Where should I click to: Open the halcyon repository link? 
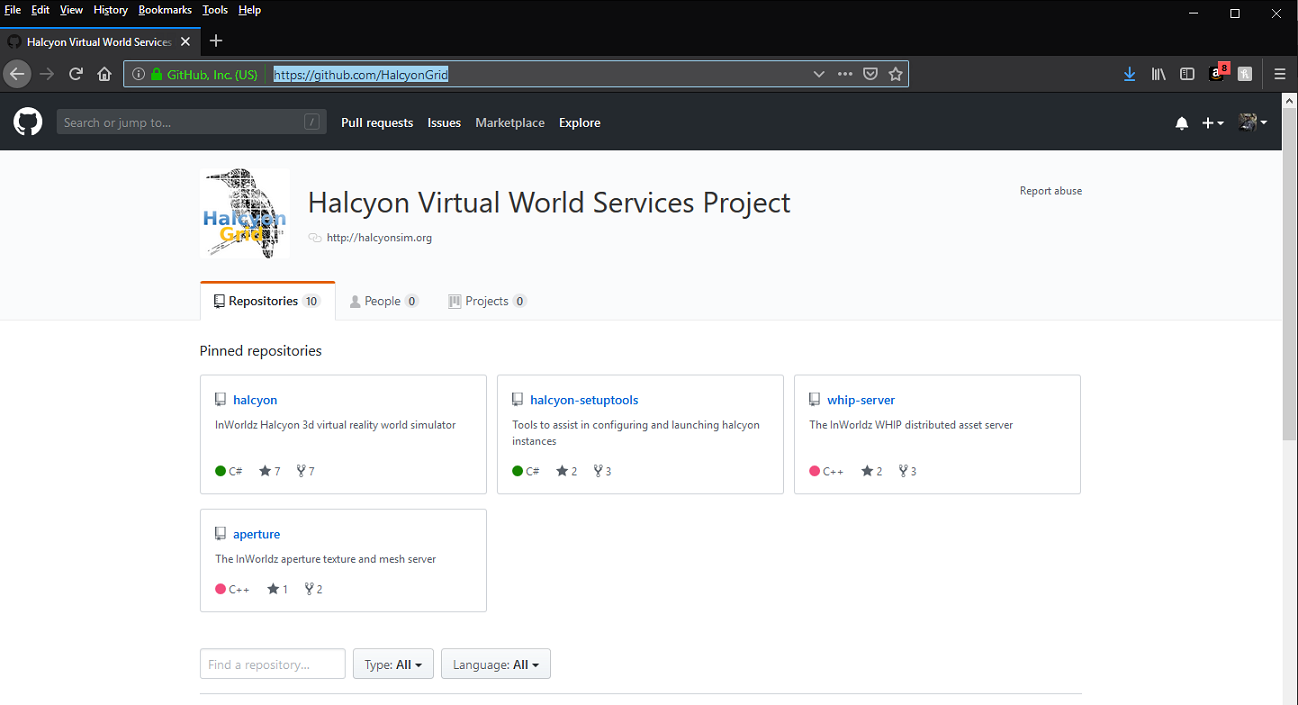click(x=255, y=400)
